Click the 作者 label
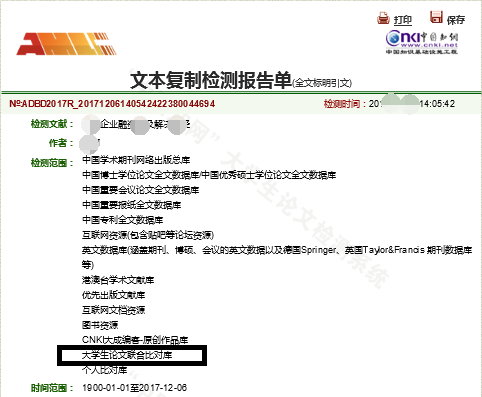The width and height of the screenshot is (482, 397). pos(61,143)
